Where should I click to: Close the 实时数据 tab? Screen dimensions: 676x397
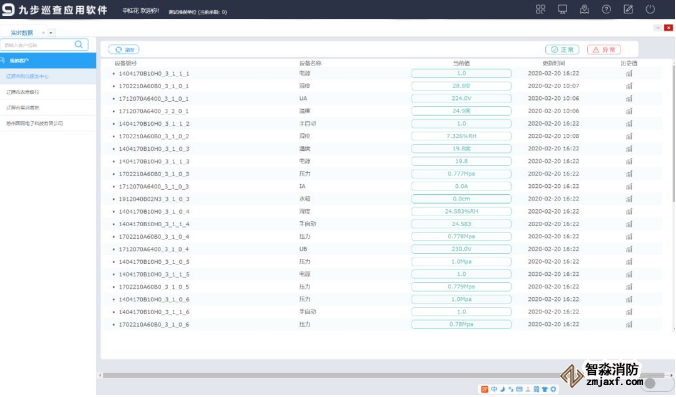[x=43, y=33]
